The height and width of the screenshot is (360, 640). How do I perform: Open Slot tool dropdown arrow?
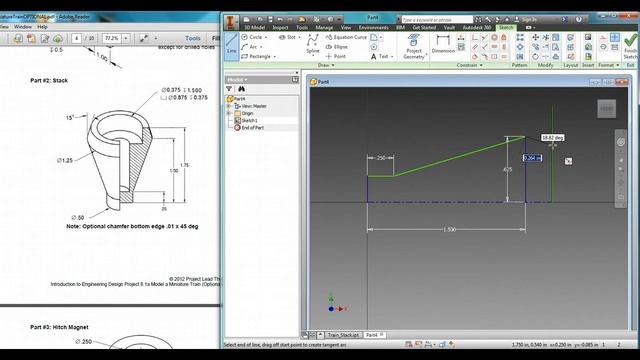(299, 37)
